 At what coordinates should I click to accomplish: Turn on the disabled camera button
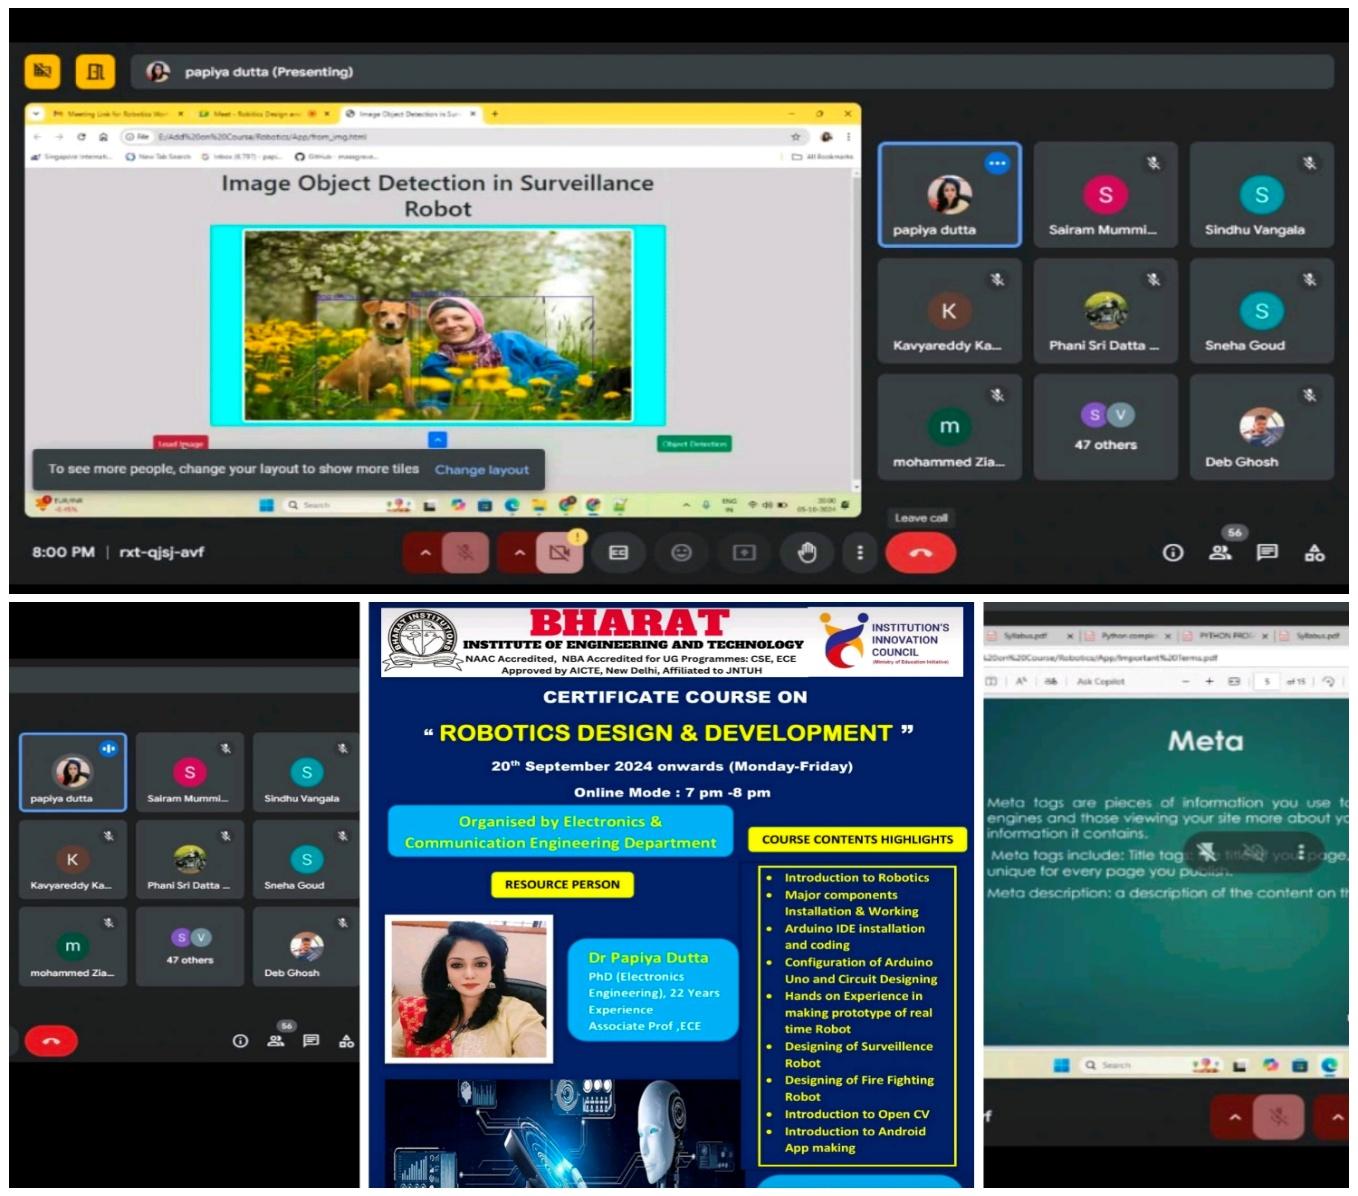[559, 553]
